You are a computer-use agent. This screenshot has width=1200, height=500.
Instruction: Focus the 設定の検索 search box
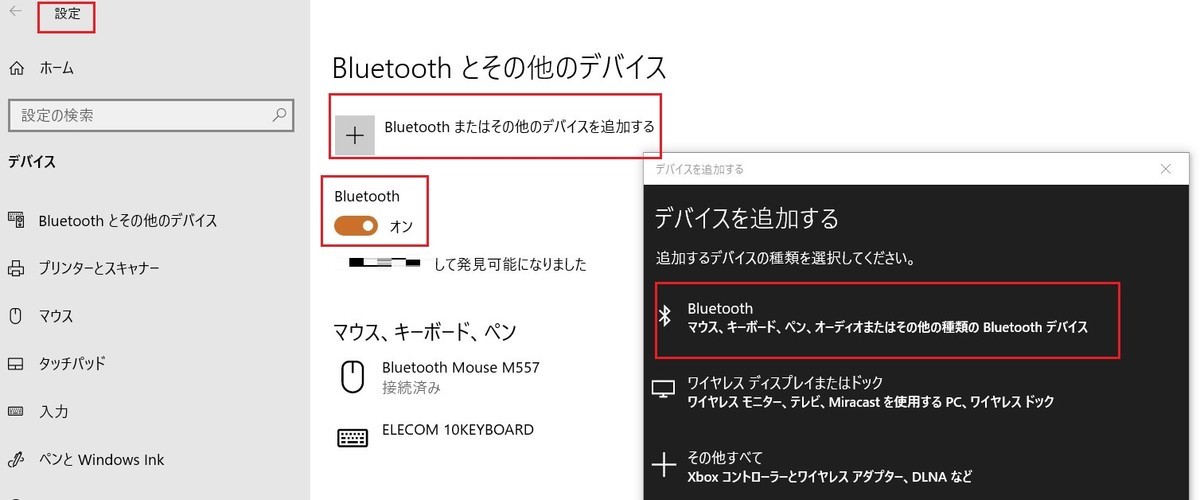(x=151, y=116)
